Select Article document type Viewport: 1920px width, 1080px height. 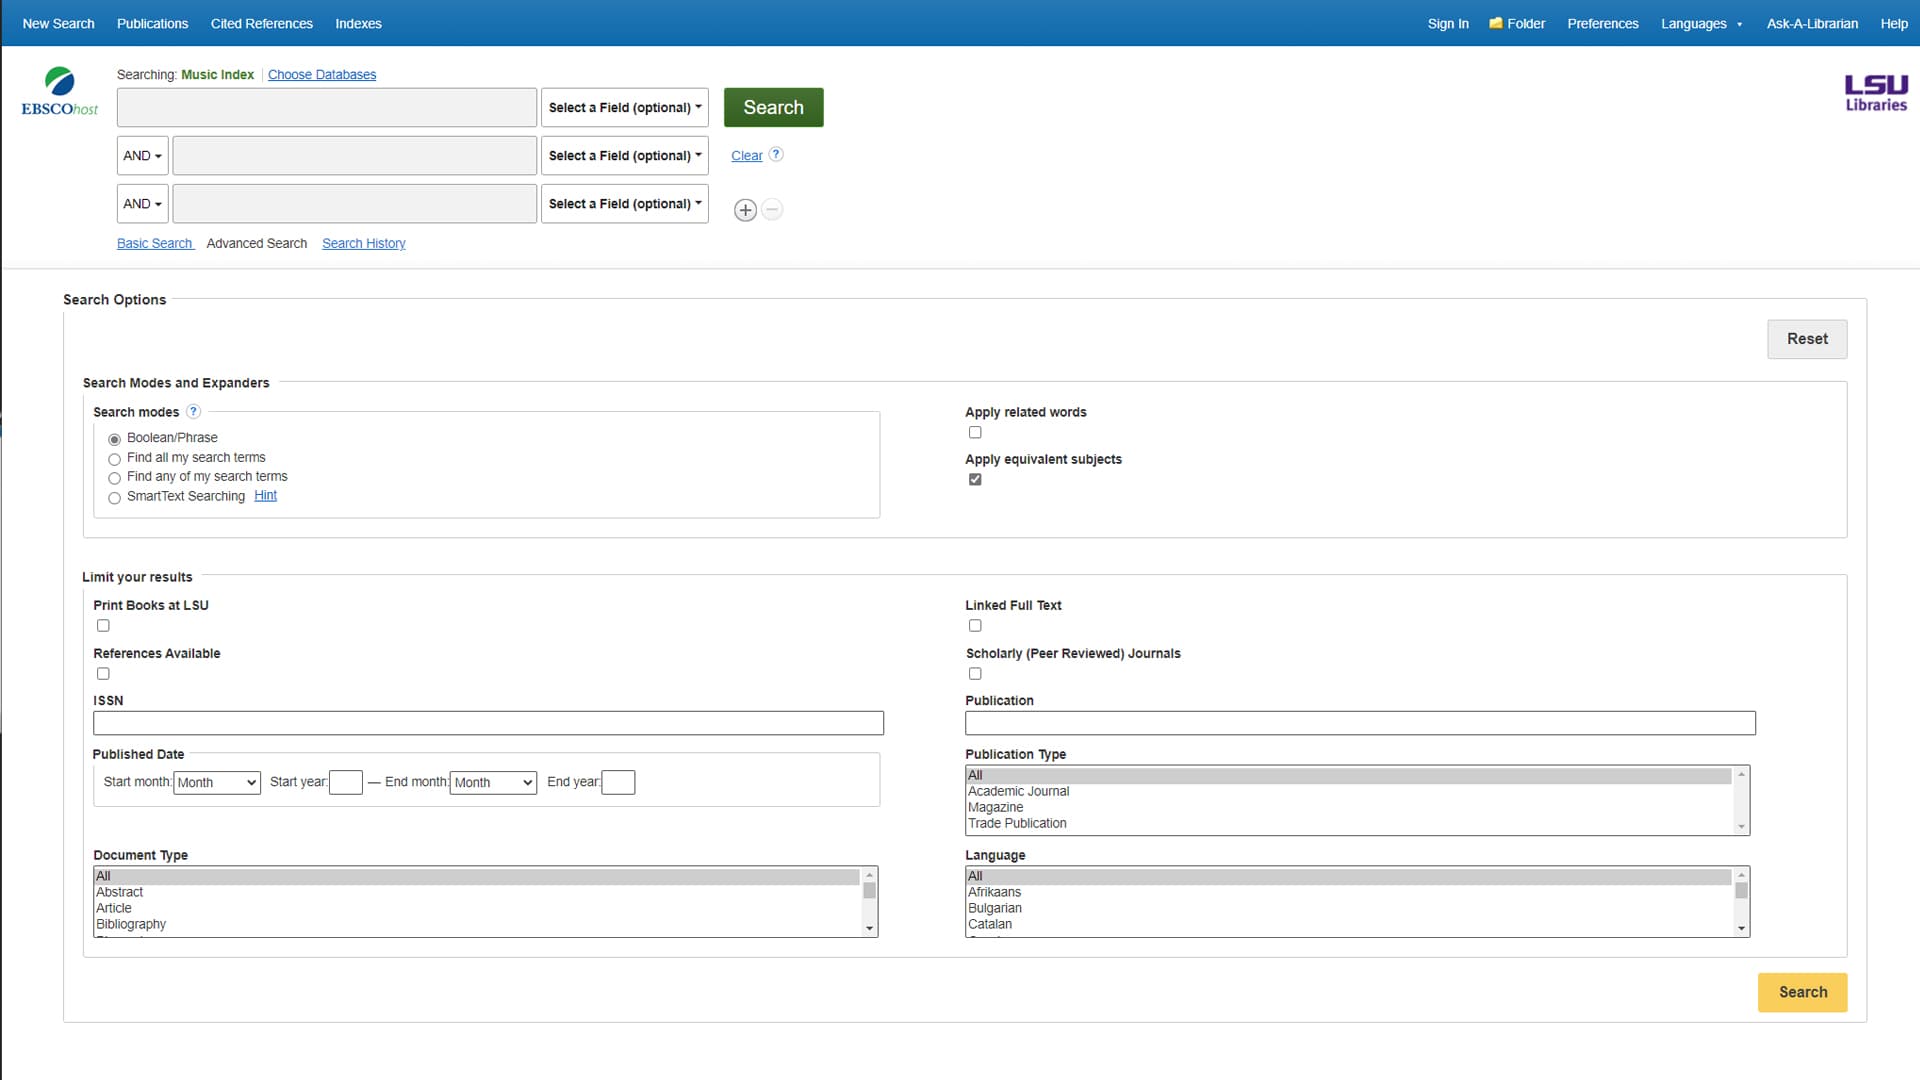[x=477, y=908]
